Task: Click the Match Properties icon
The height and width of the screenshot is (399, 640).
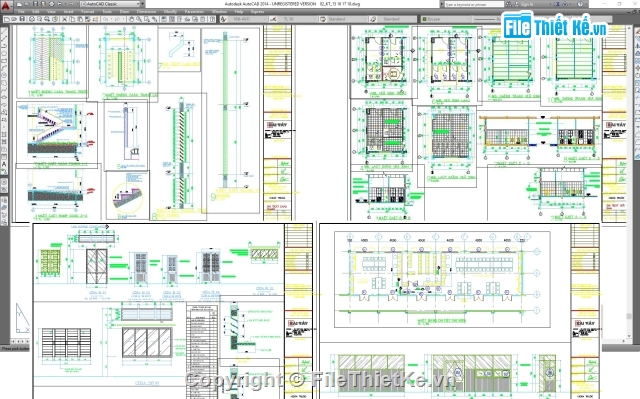Action: coord(88,19)
